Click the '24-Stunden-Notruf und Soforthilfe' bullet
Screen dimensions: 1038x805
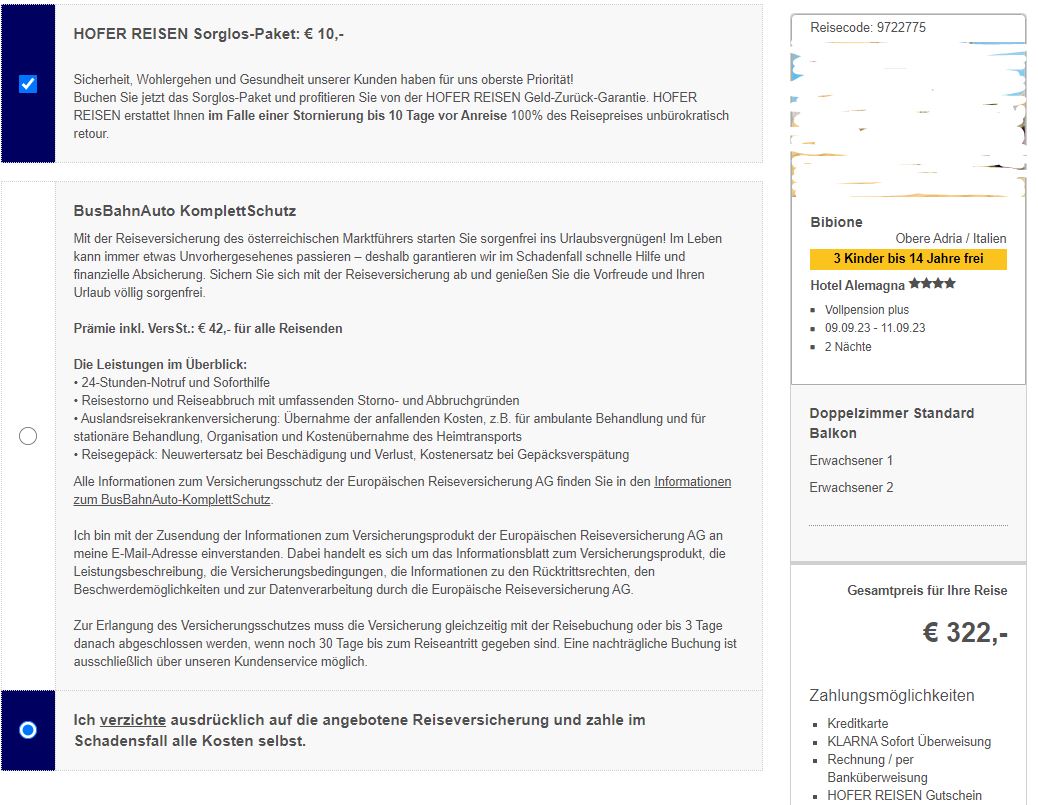point(171,382)
